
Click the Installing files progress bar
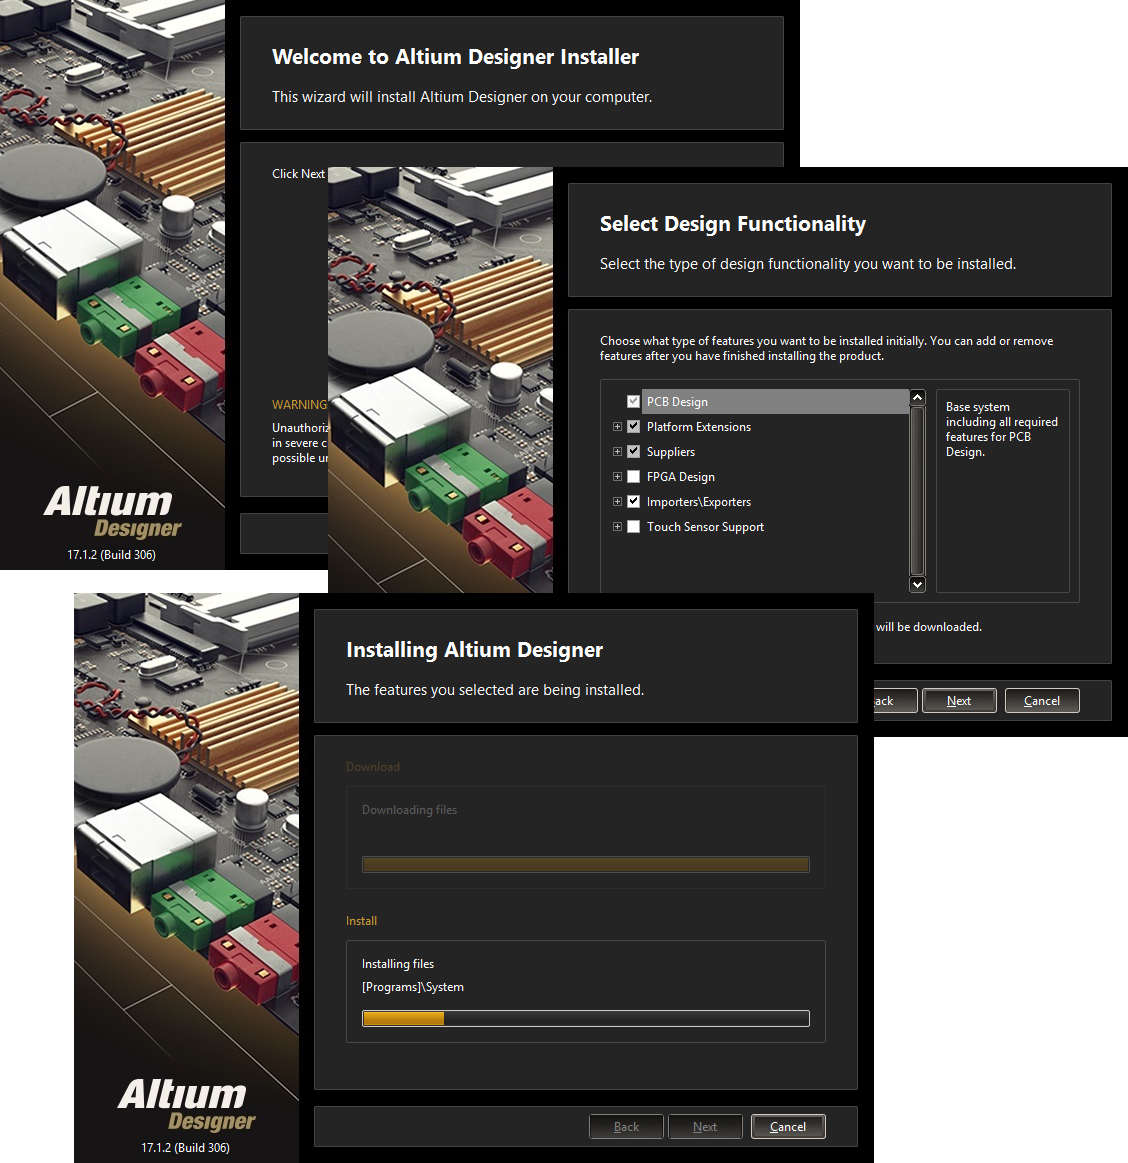585,1019
